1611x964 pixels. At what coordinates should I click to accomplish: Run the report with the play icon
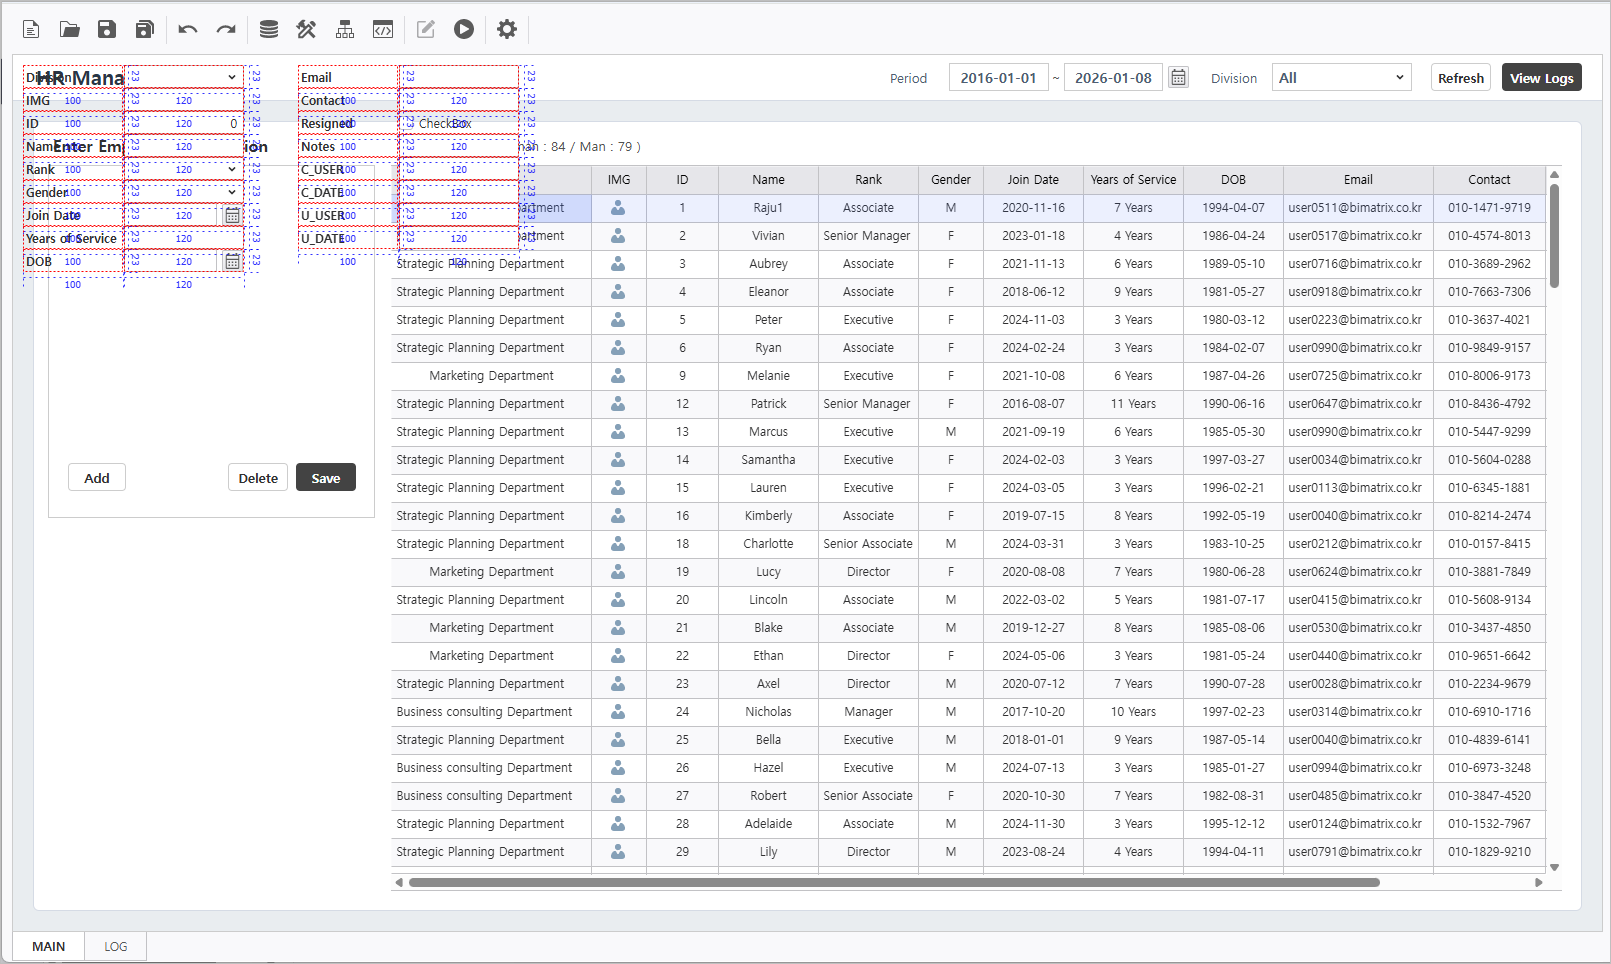point(464,30)
